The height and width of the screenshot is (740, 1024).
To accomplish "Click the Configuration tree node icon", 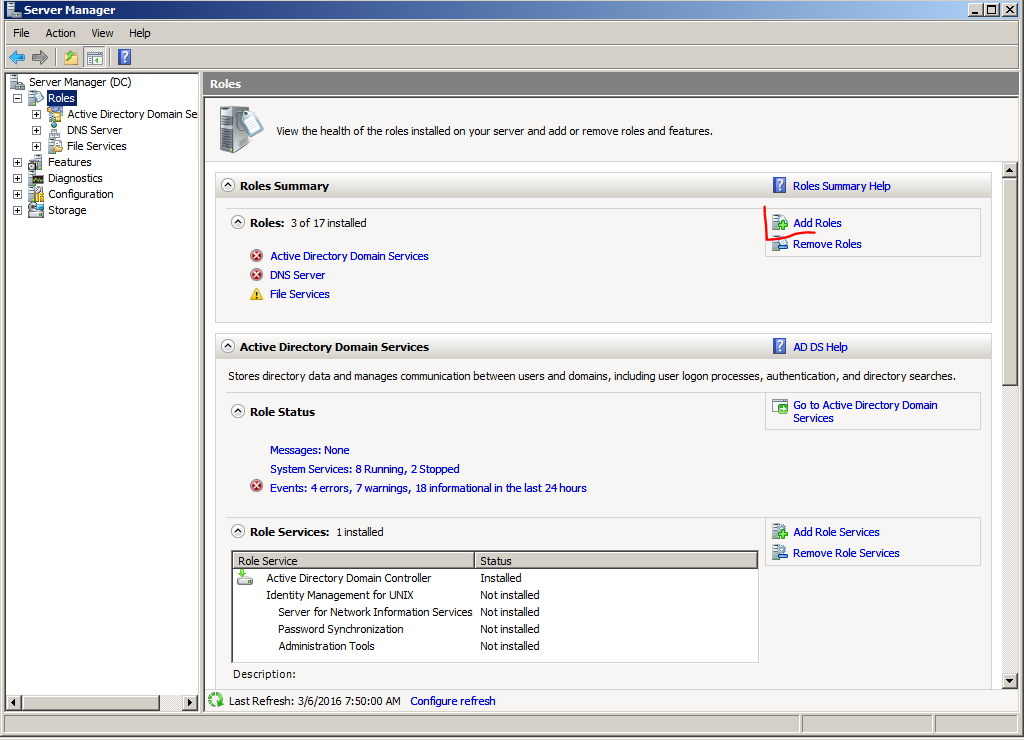I will tap(37, 194).
